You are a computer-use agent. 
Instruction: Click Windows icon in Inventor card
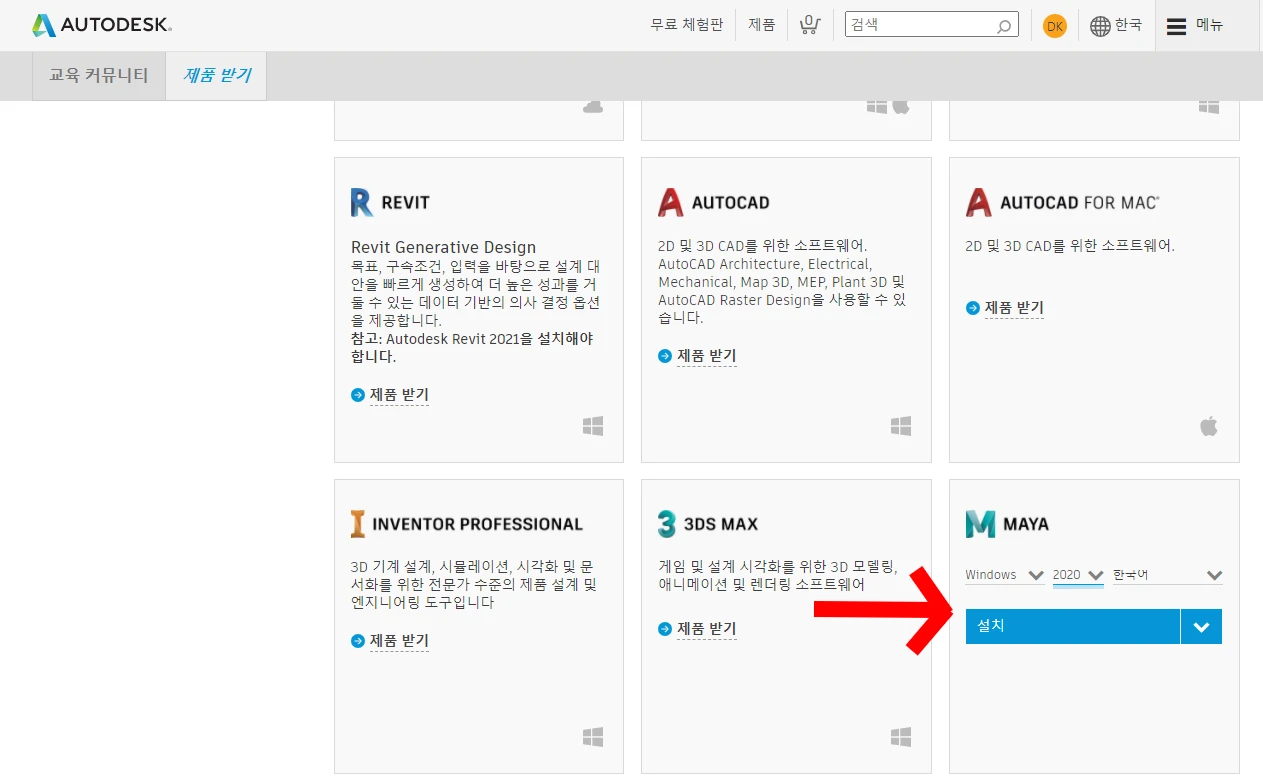point(593,737)
